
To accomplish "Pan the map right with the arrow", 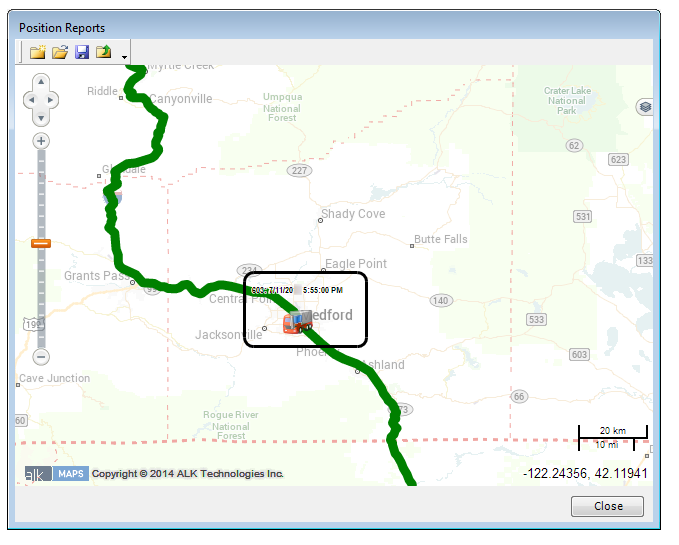I will pos(51,100).
